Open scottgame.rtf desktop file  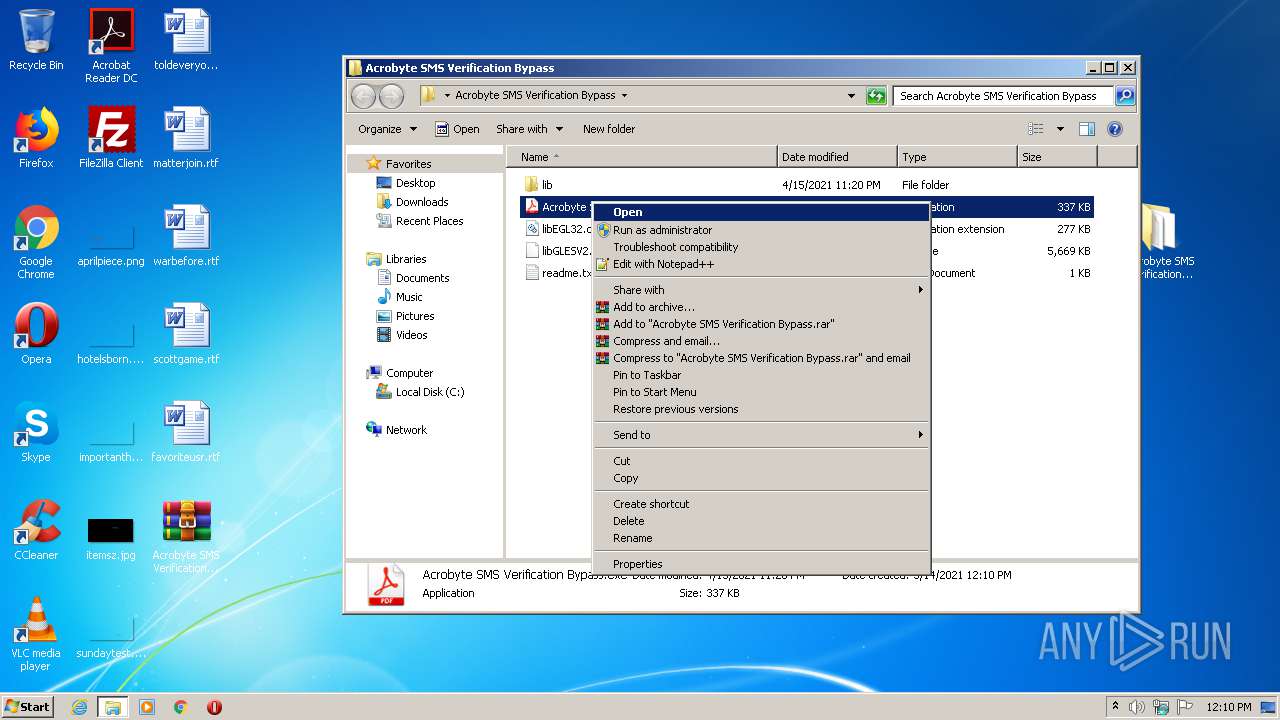coord(186,334)
